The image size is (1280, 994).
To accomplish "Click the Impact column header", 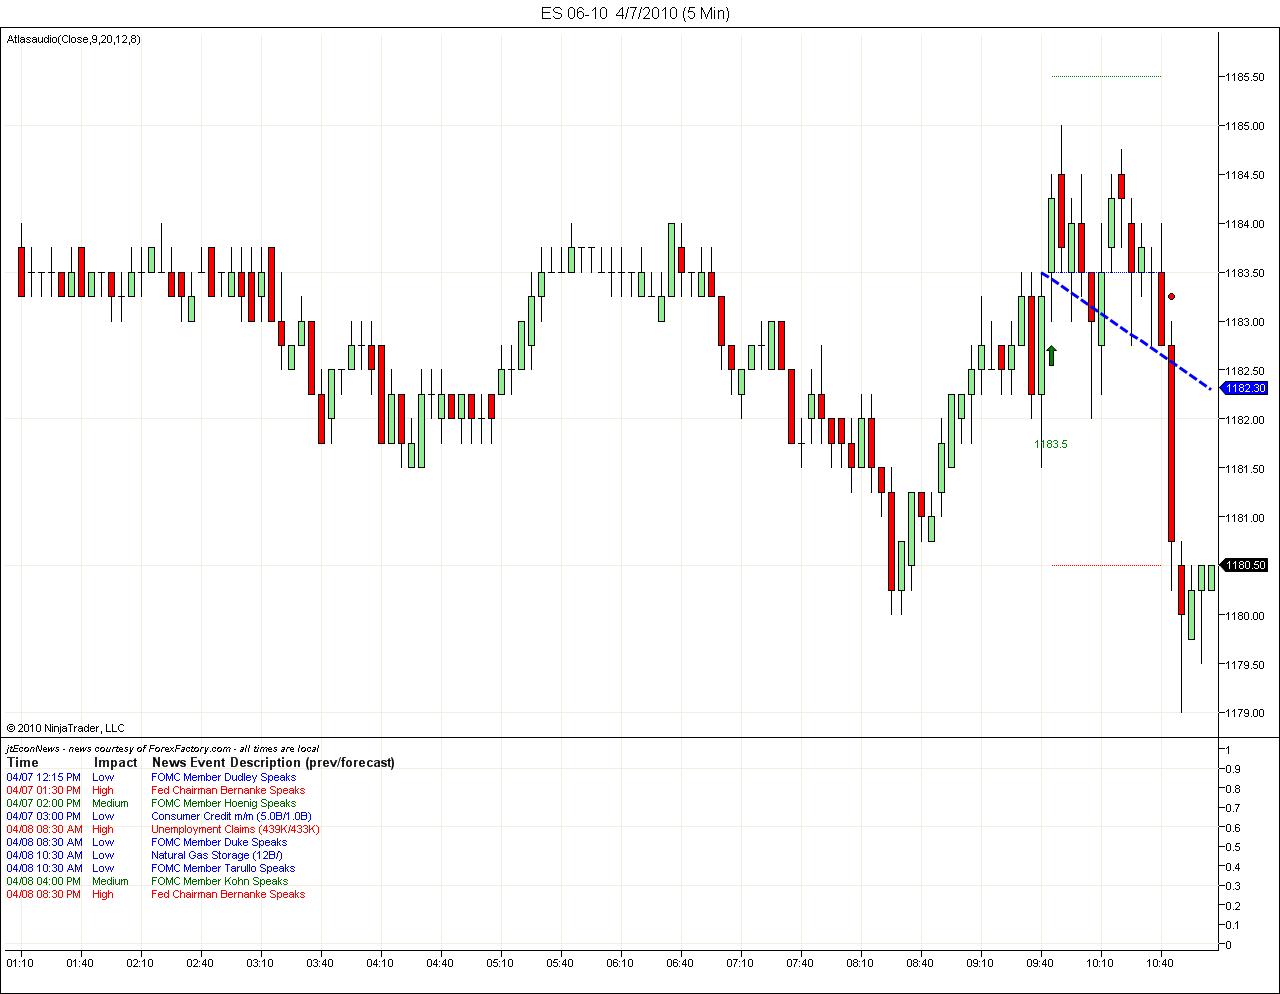I will click(x=115, y=762).
